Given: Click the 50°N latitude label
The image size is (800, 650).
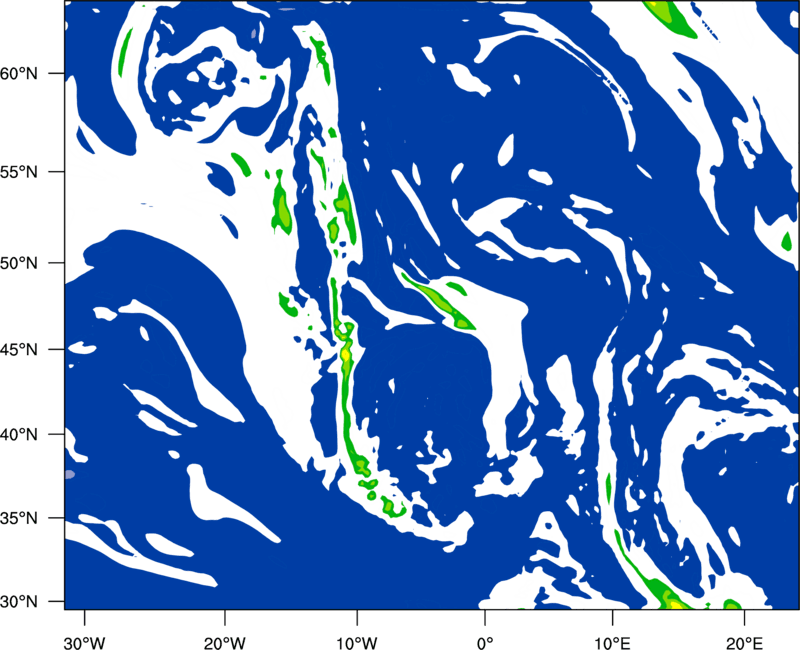Looking at the screenshot, I should pyautogui.click(x=19, y=264).
